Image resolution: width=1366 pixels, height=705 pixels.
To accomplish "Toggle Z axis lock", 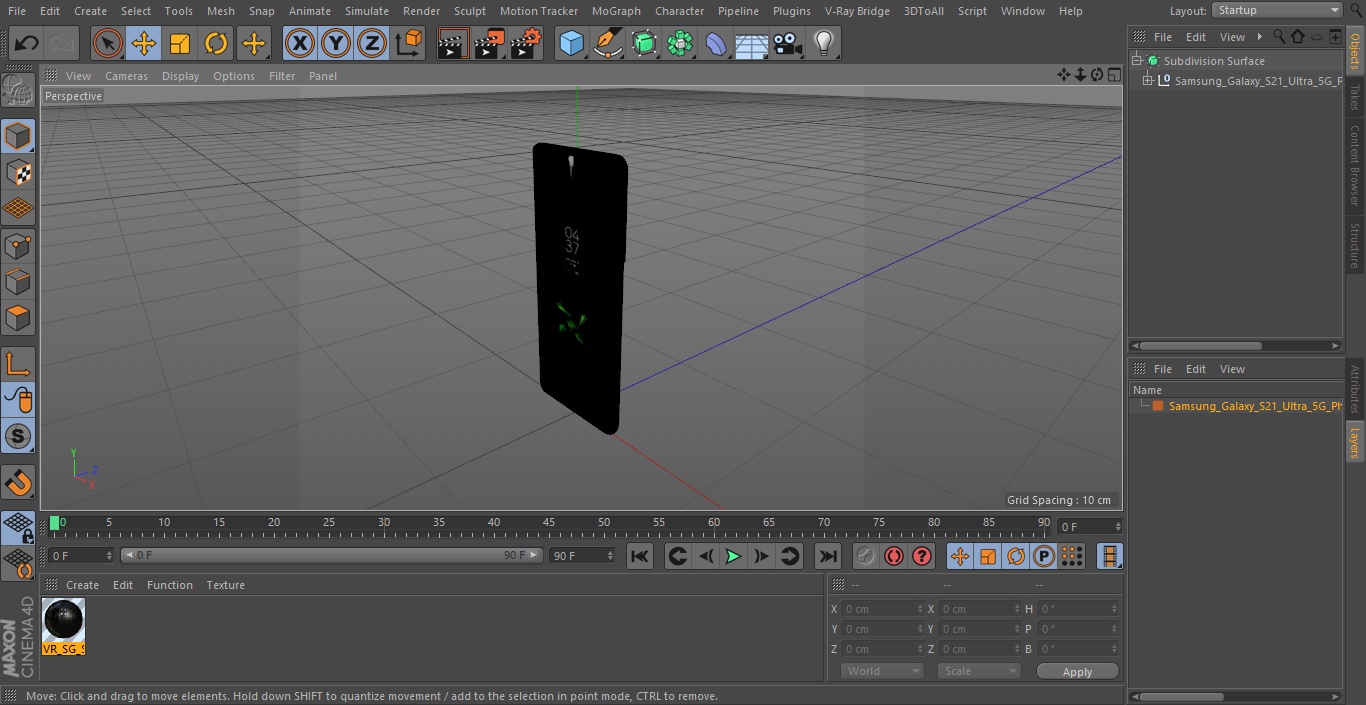I will [372, 43].
